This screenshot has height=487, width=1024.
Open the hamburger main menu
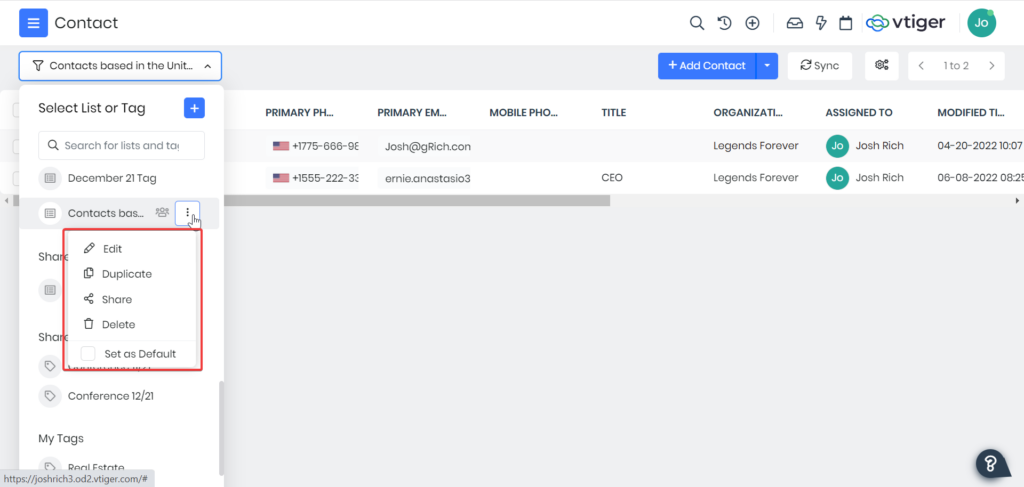click(33, 22)
